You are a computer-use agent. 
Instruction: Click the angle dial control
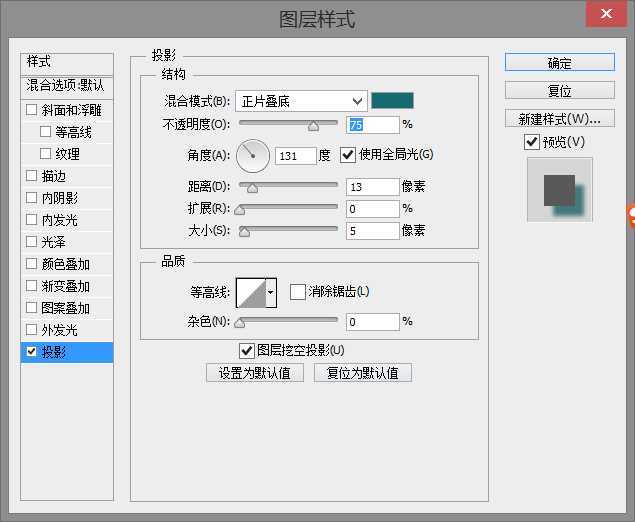coord(253,155)
